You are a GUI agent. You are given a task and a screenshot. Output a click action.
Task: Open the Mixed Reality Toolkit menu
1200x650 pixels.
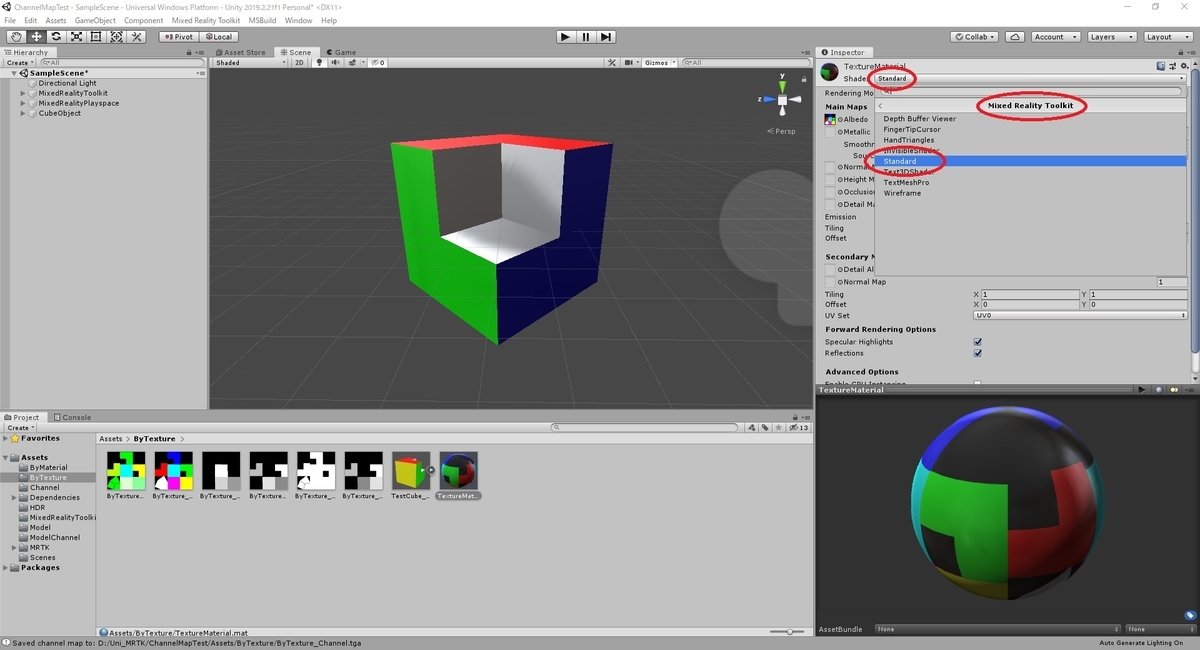[206, 20]
